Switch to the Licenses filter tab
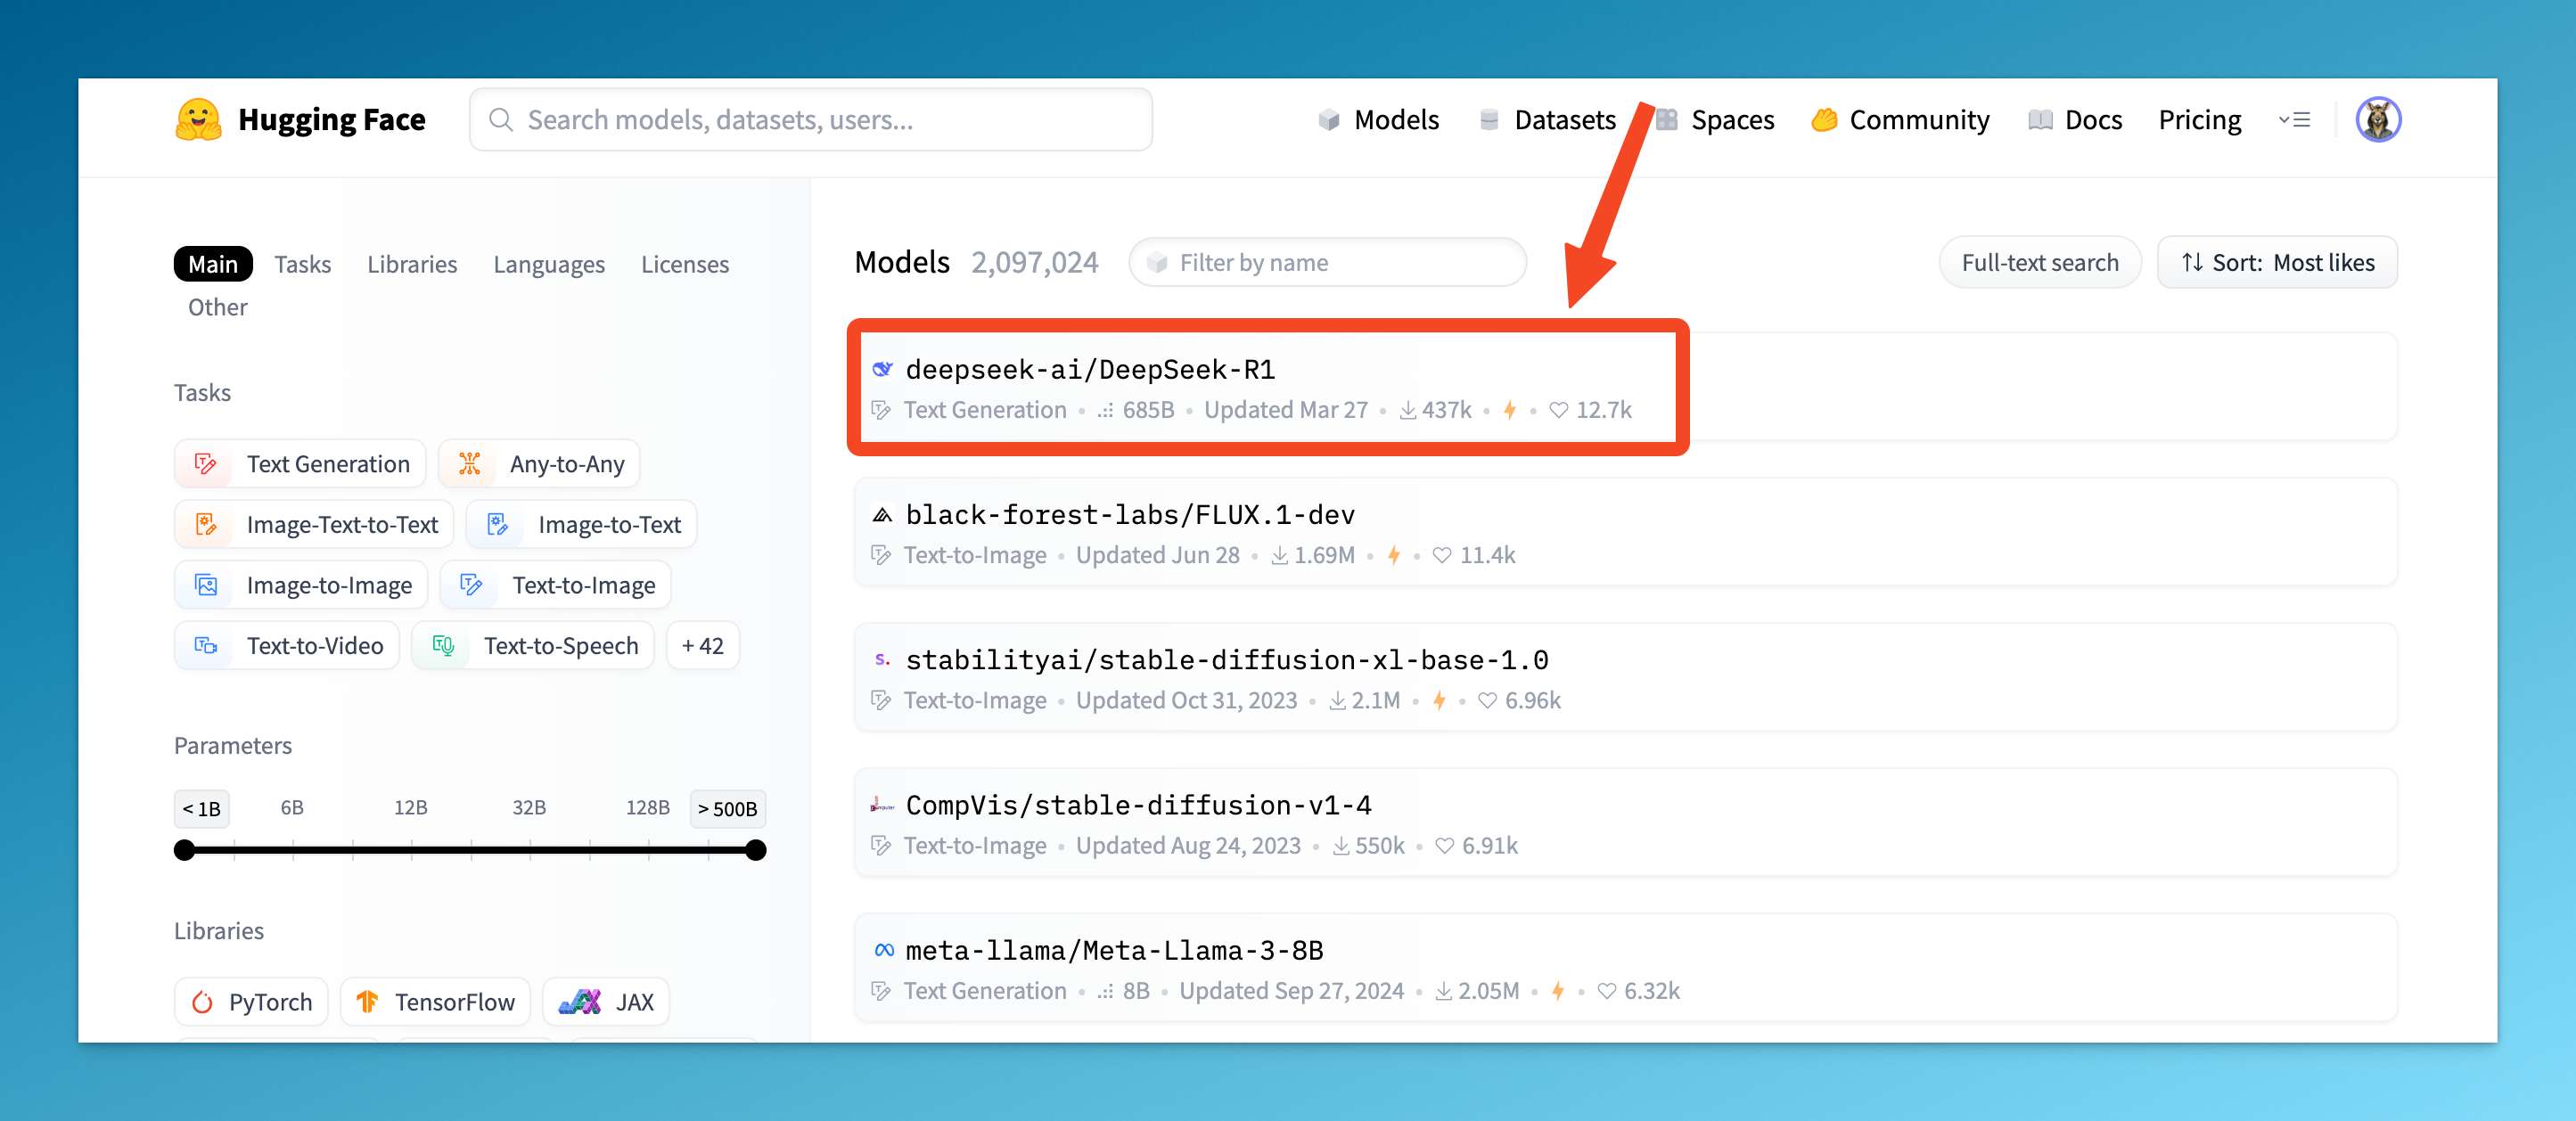Image resolution: width=2576 pixels, height=1121 pixels. pos(685,264)
